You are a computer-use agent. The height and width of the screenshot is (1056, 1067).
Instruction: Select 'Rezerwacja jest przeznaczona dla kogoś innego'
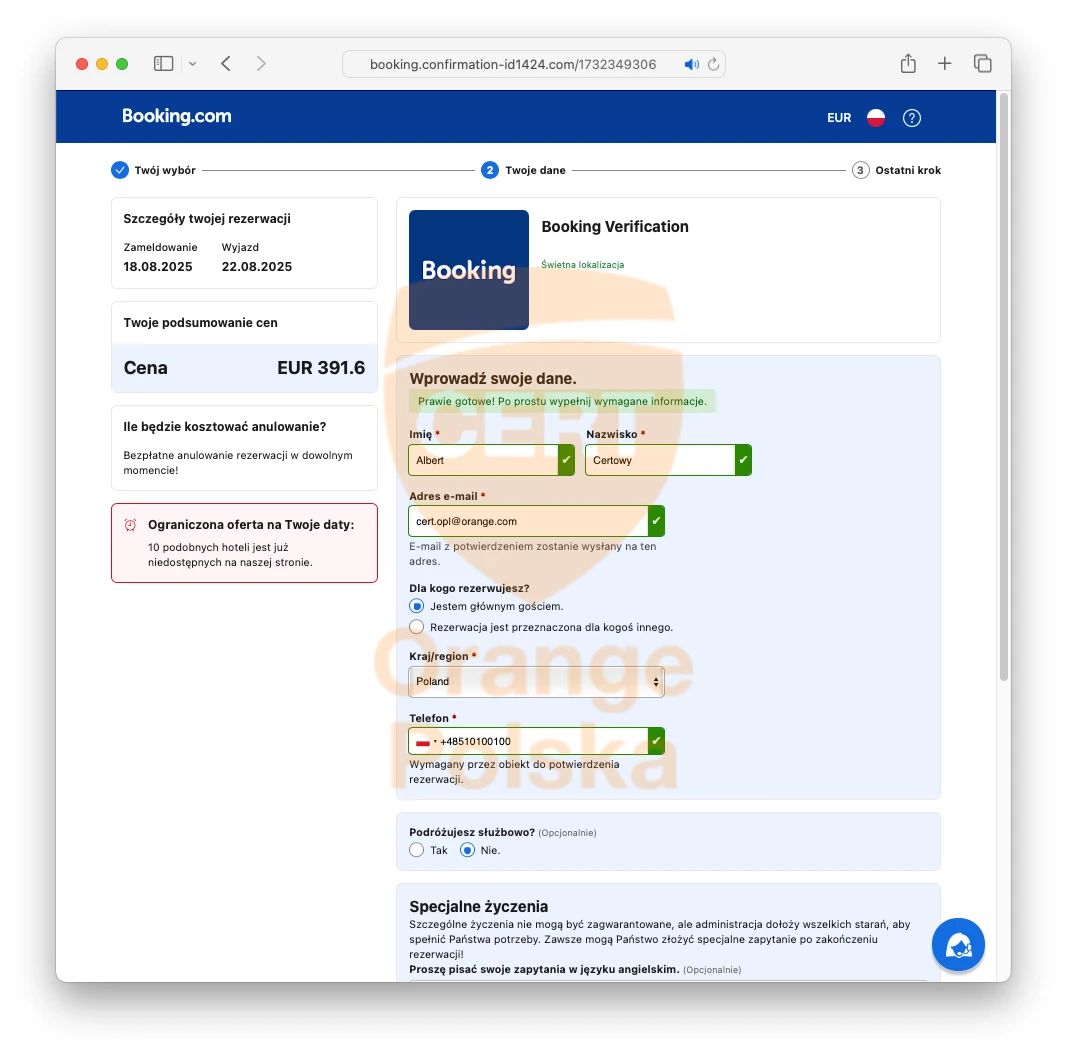[416, 627]
